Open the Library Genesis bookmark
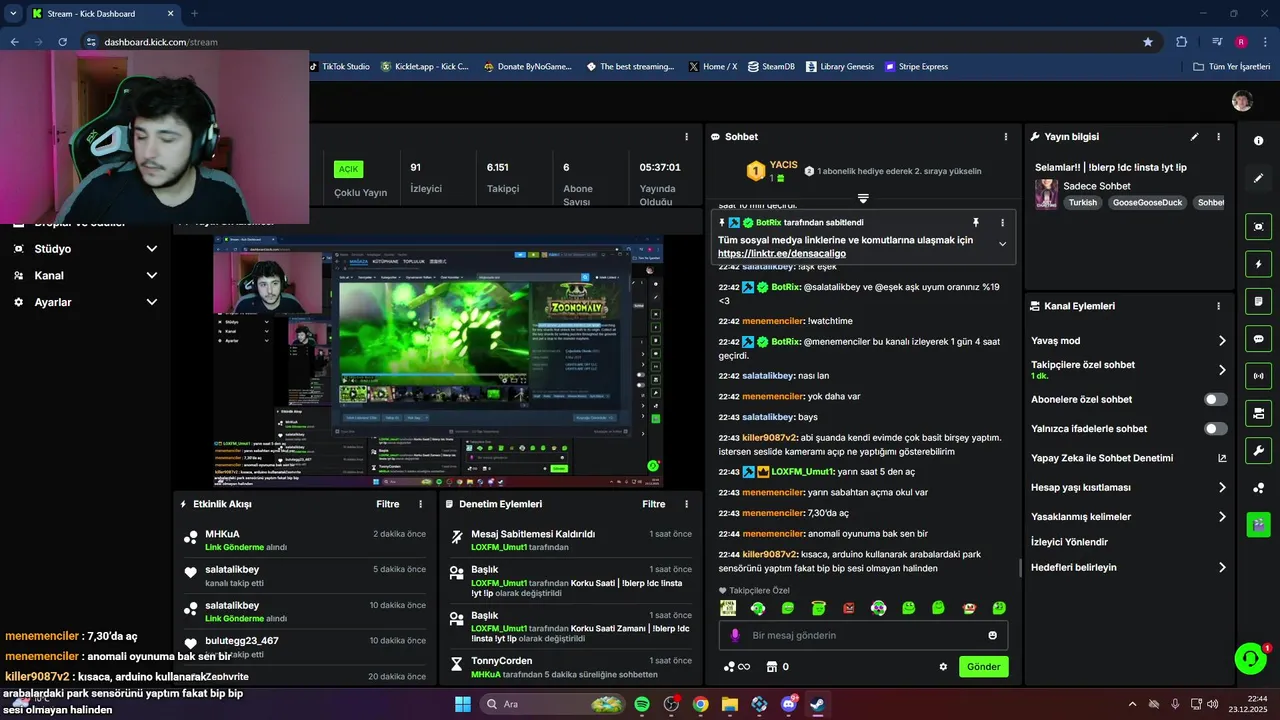1280x720 pixels. (x=840, y=67)
